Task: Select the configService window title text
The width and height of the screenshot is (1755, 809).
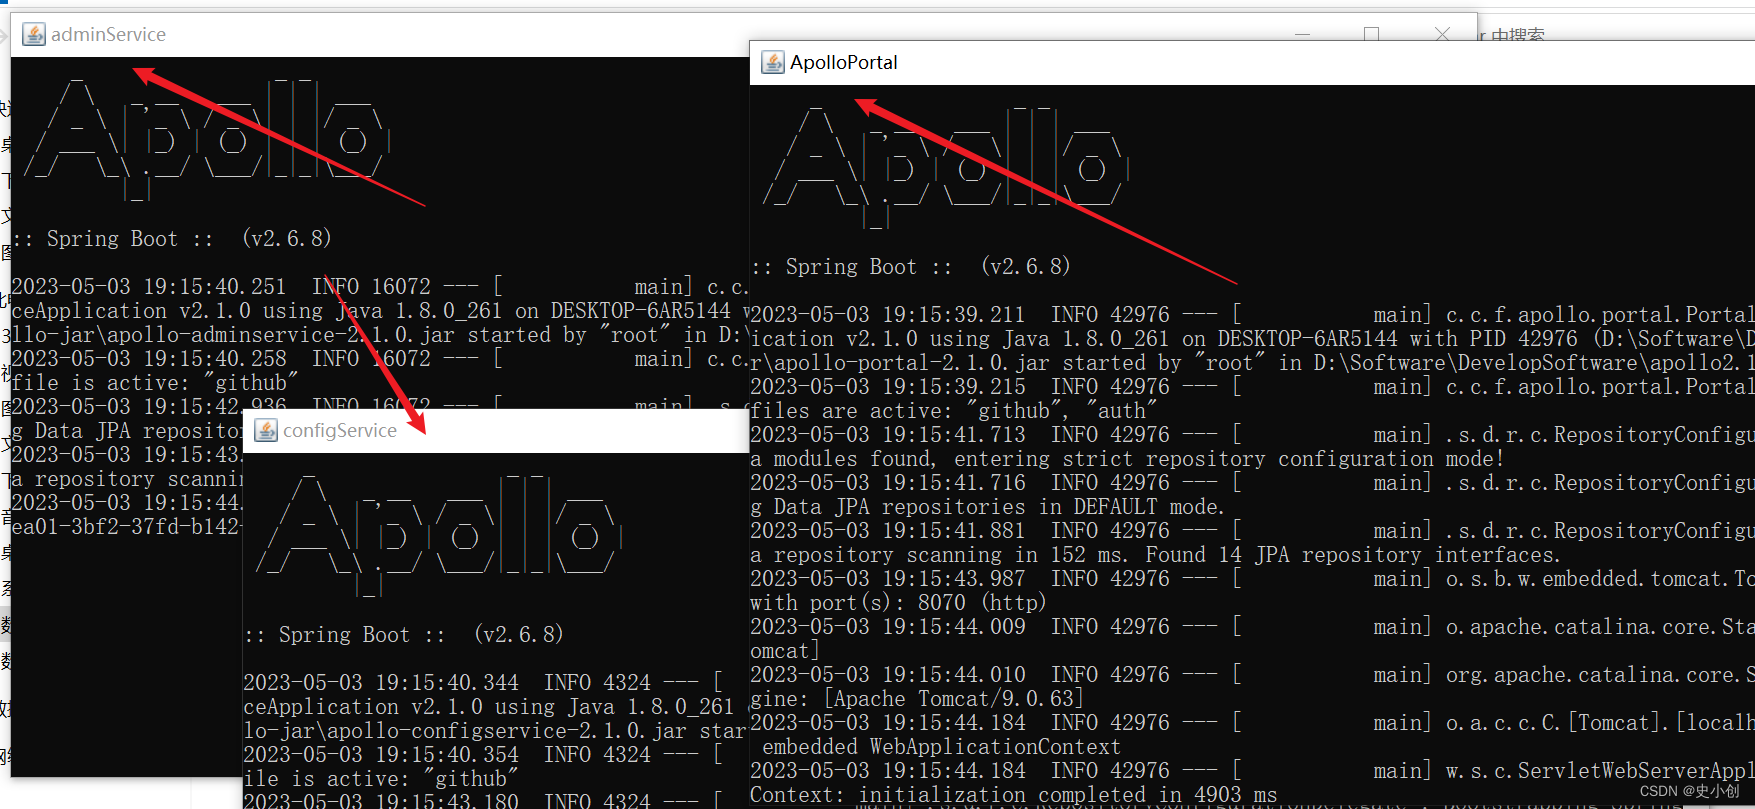Action: tap(340, 430)
